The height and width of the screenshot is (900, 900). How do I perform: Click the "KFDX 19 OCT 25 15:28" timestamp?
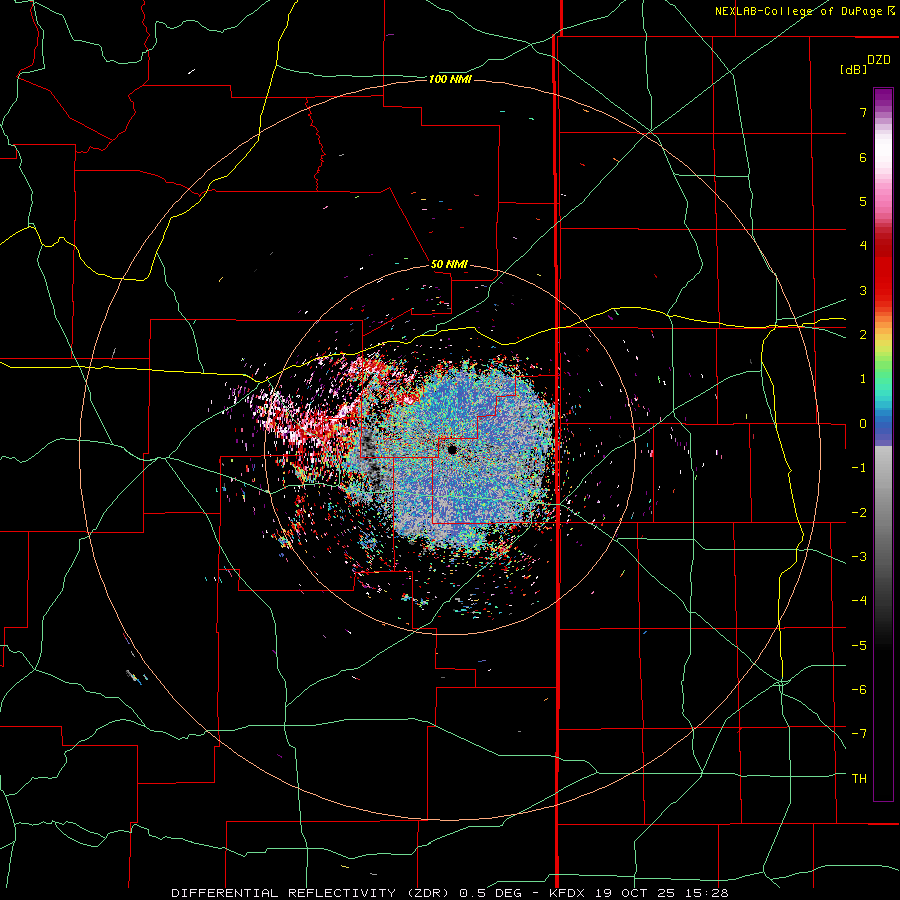pos(638,893)
